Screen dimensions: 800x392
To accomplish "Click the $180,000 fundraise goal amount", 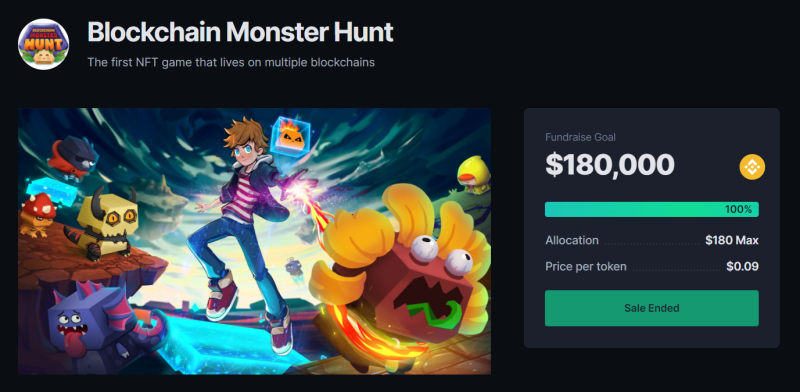I will pos(610,165).
